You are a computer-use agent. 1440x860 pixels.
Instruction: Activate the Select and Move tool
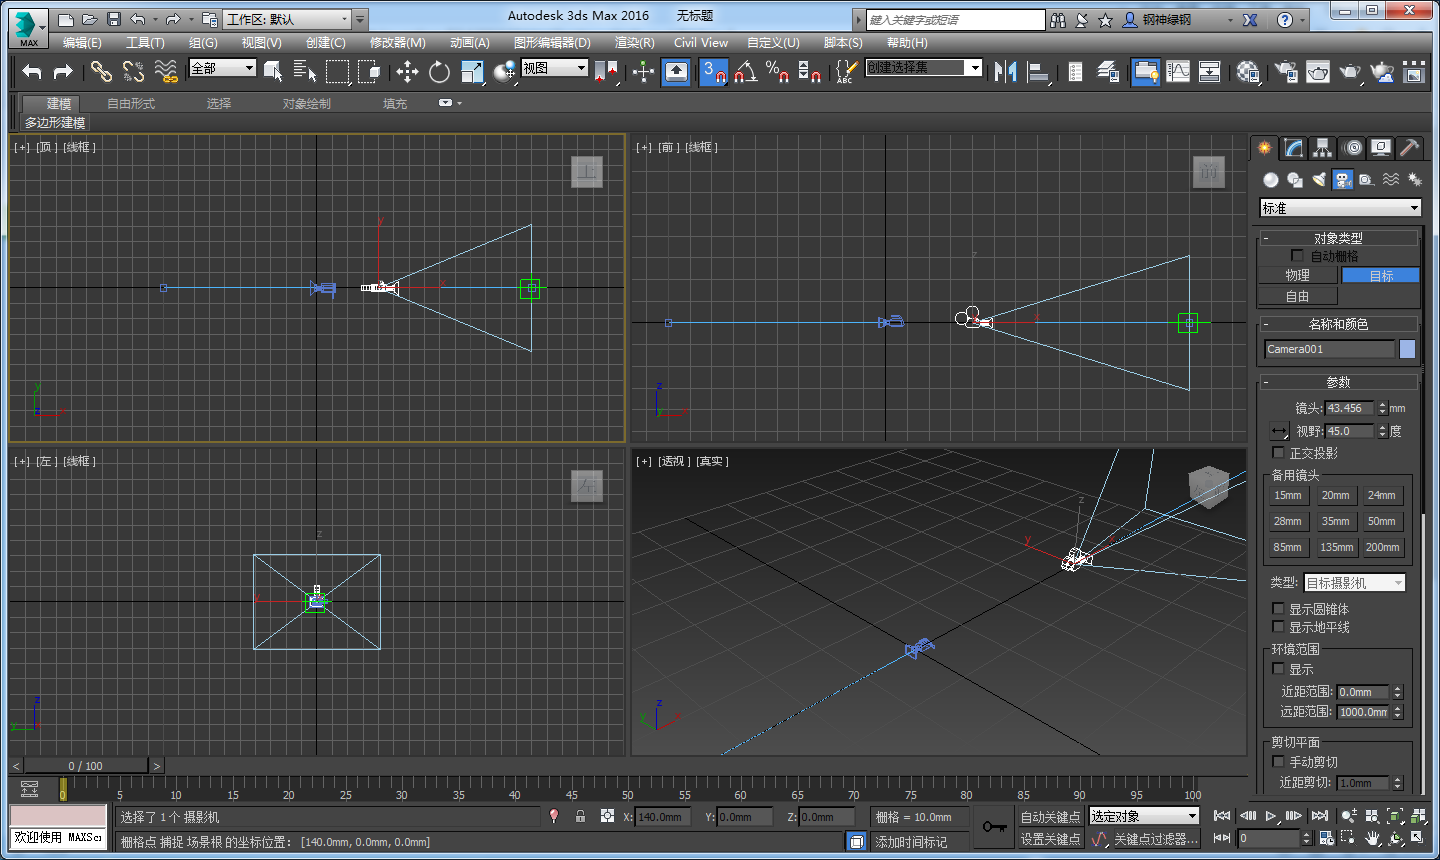(407, 71)
